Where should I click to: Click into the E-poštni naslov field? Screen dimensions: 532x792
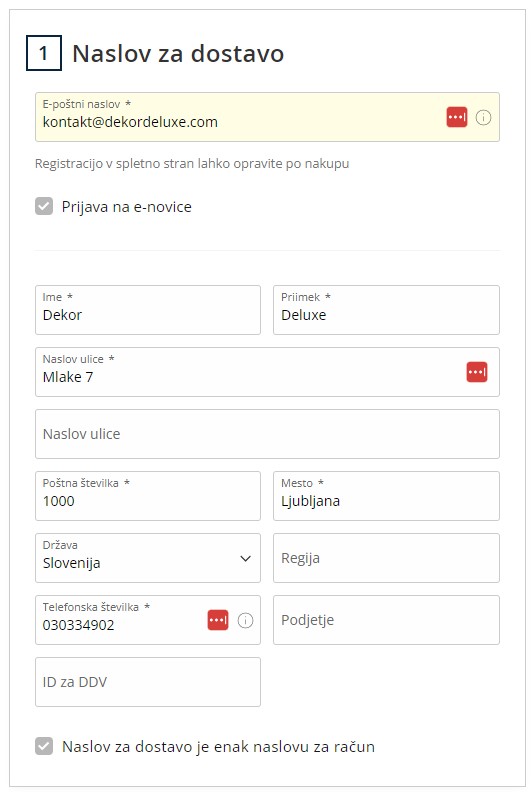click(267, 117)
